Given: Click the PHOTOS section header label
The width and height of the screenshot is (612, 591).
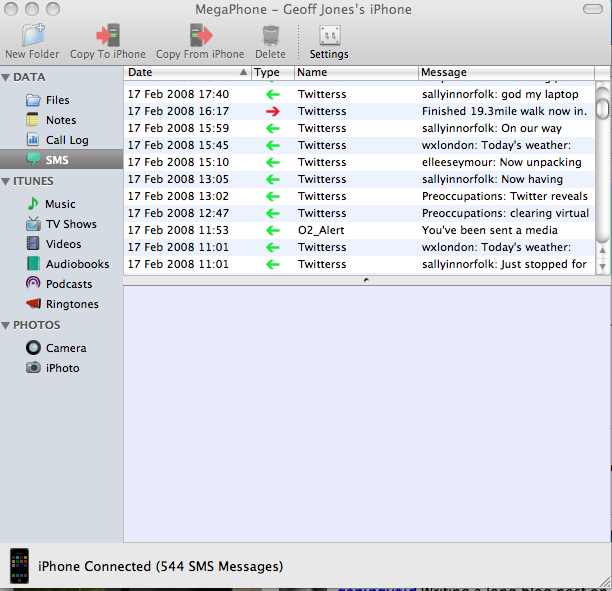Looking at the screenshot, I should coord(37,325).
